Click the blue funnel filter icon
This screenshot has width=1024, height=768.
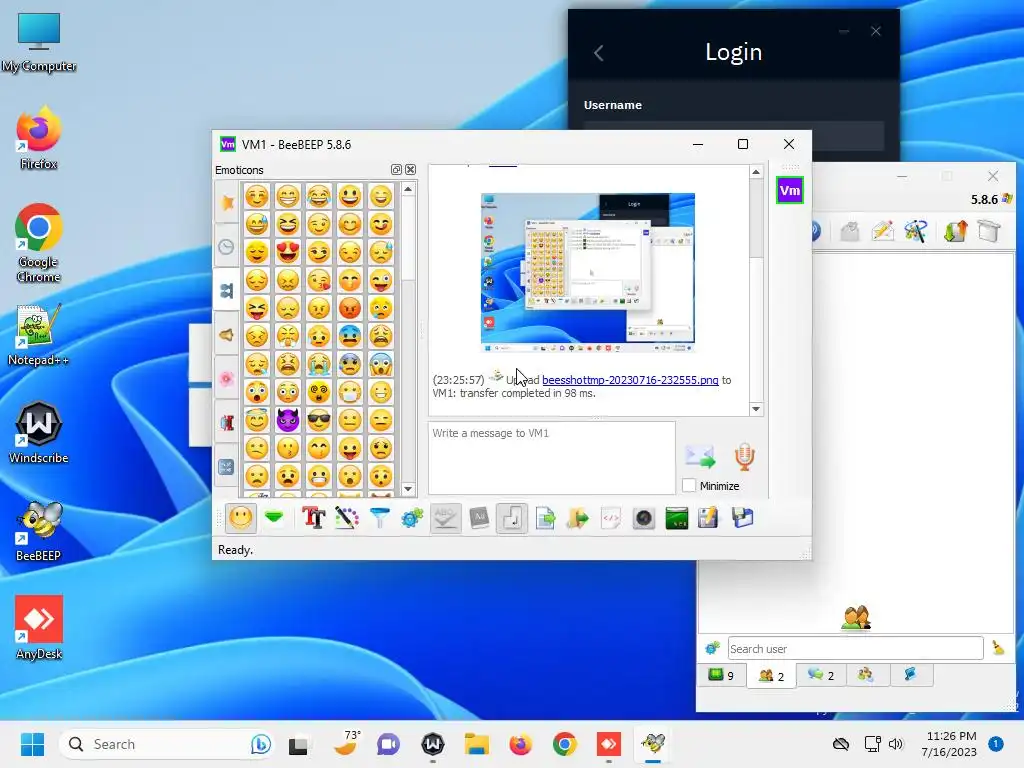point(379,518)
